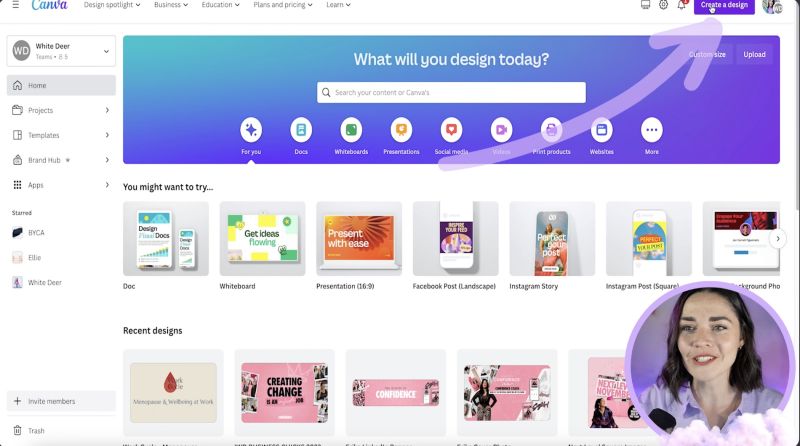
Task: Select the Websites category icon
Action: (602, 130)
